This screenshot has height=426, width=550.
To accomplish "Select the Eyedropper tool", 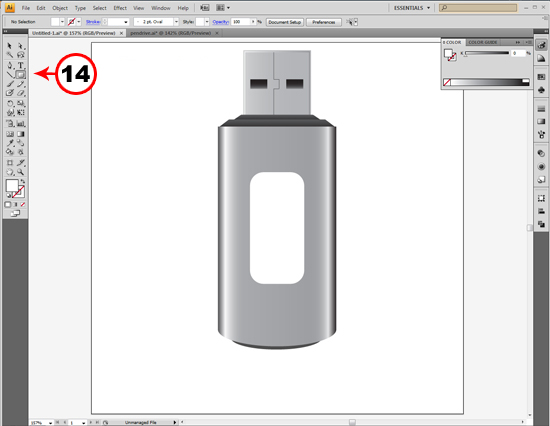I will coord(10,143).
